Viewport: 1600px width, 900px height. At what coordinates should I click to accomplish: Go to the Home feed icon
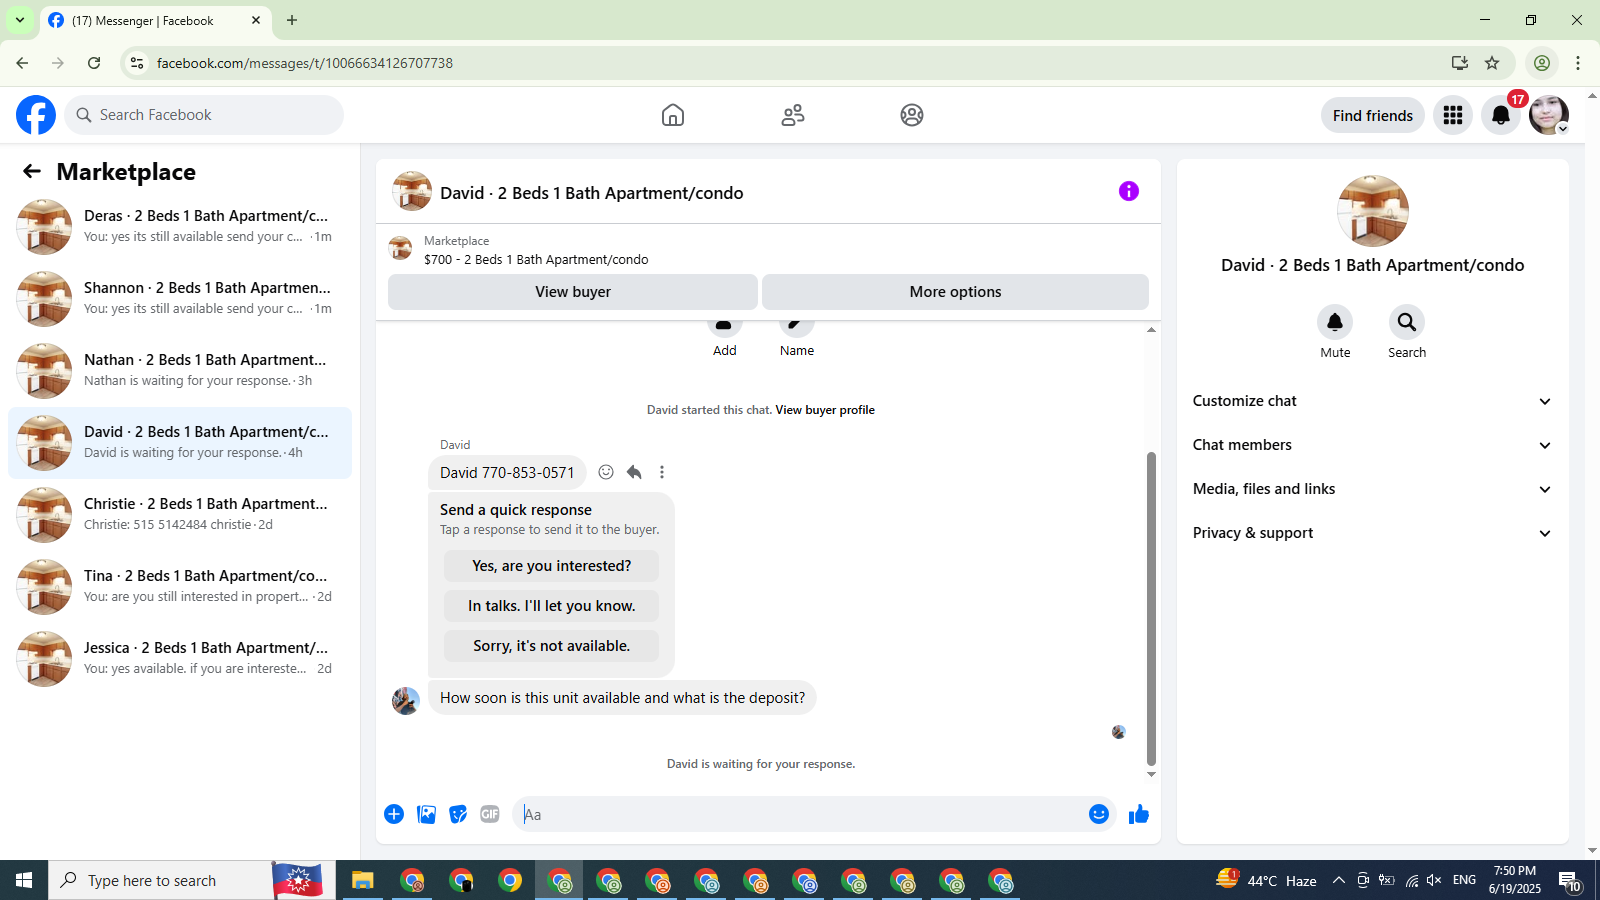click(673, 115)
